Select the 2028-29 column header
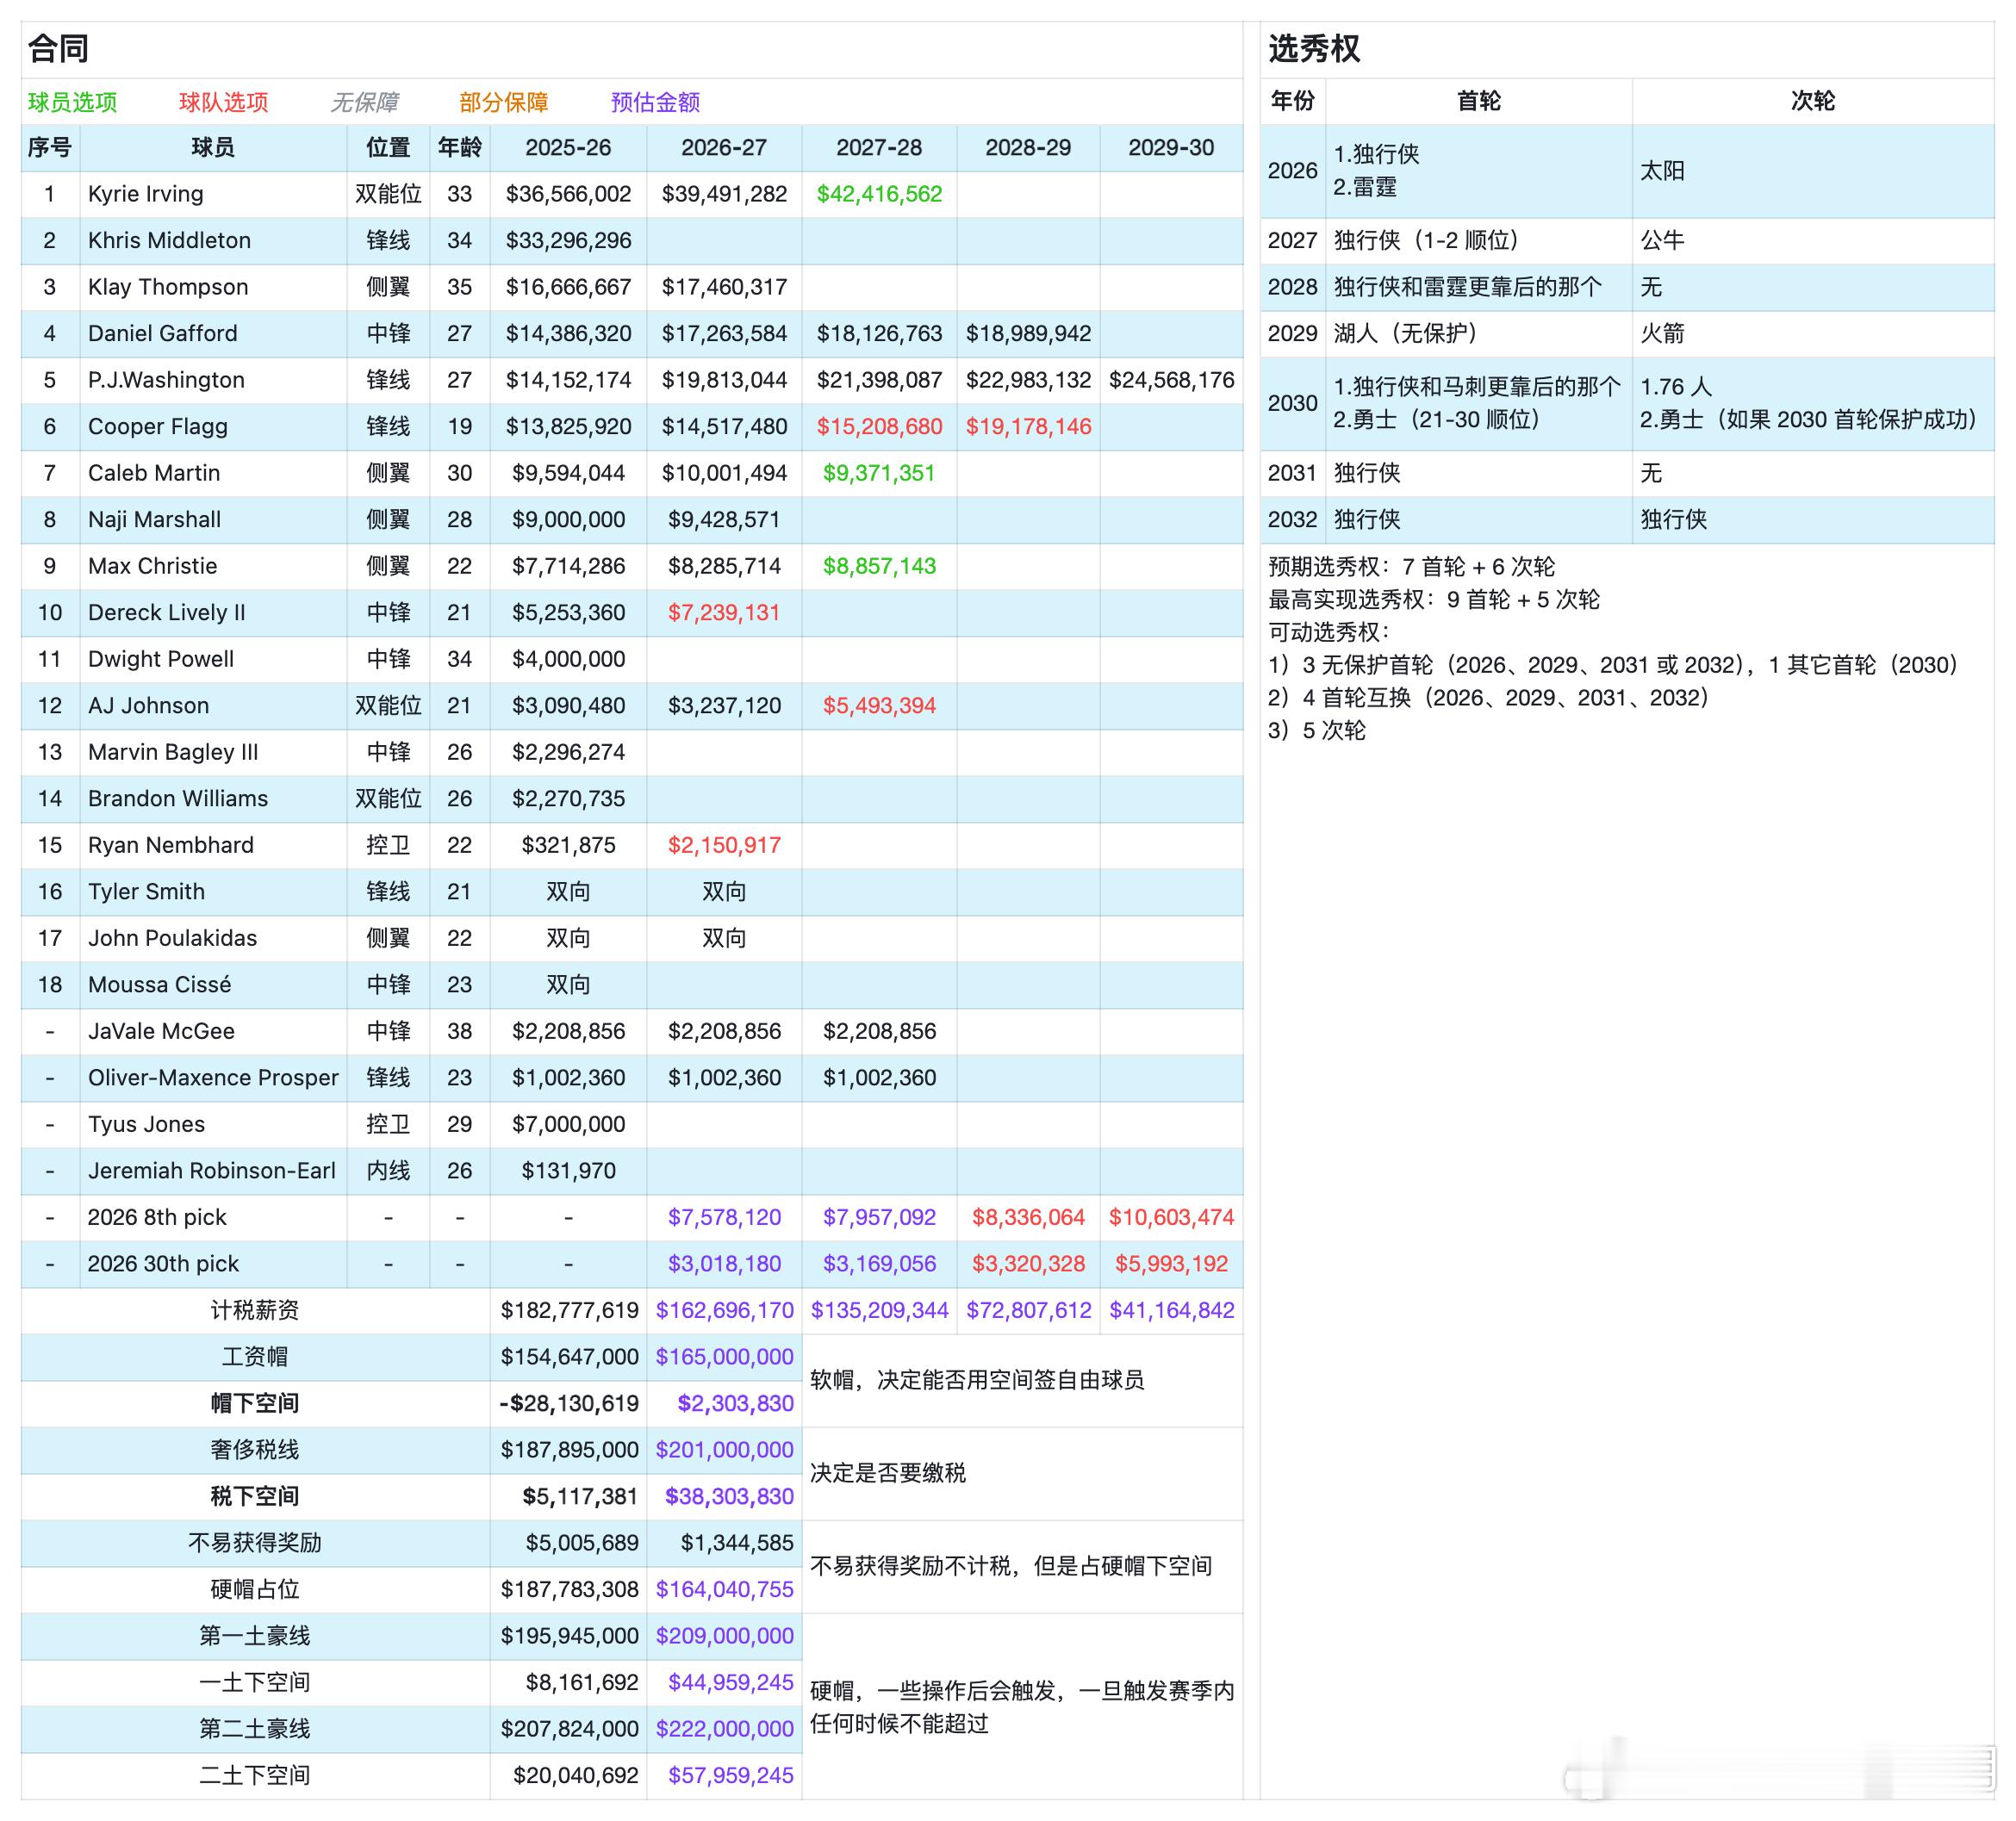Viewport: 2016px width, 1821px height. [x=1028, y=148]
